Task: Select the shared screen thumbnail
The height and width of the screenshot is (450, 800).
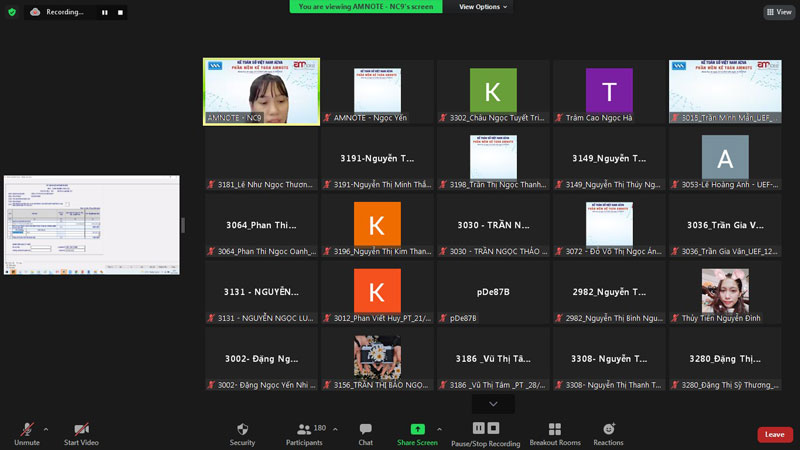Action: [x=92, y=225]
